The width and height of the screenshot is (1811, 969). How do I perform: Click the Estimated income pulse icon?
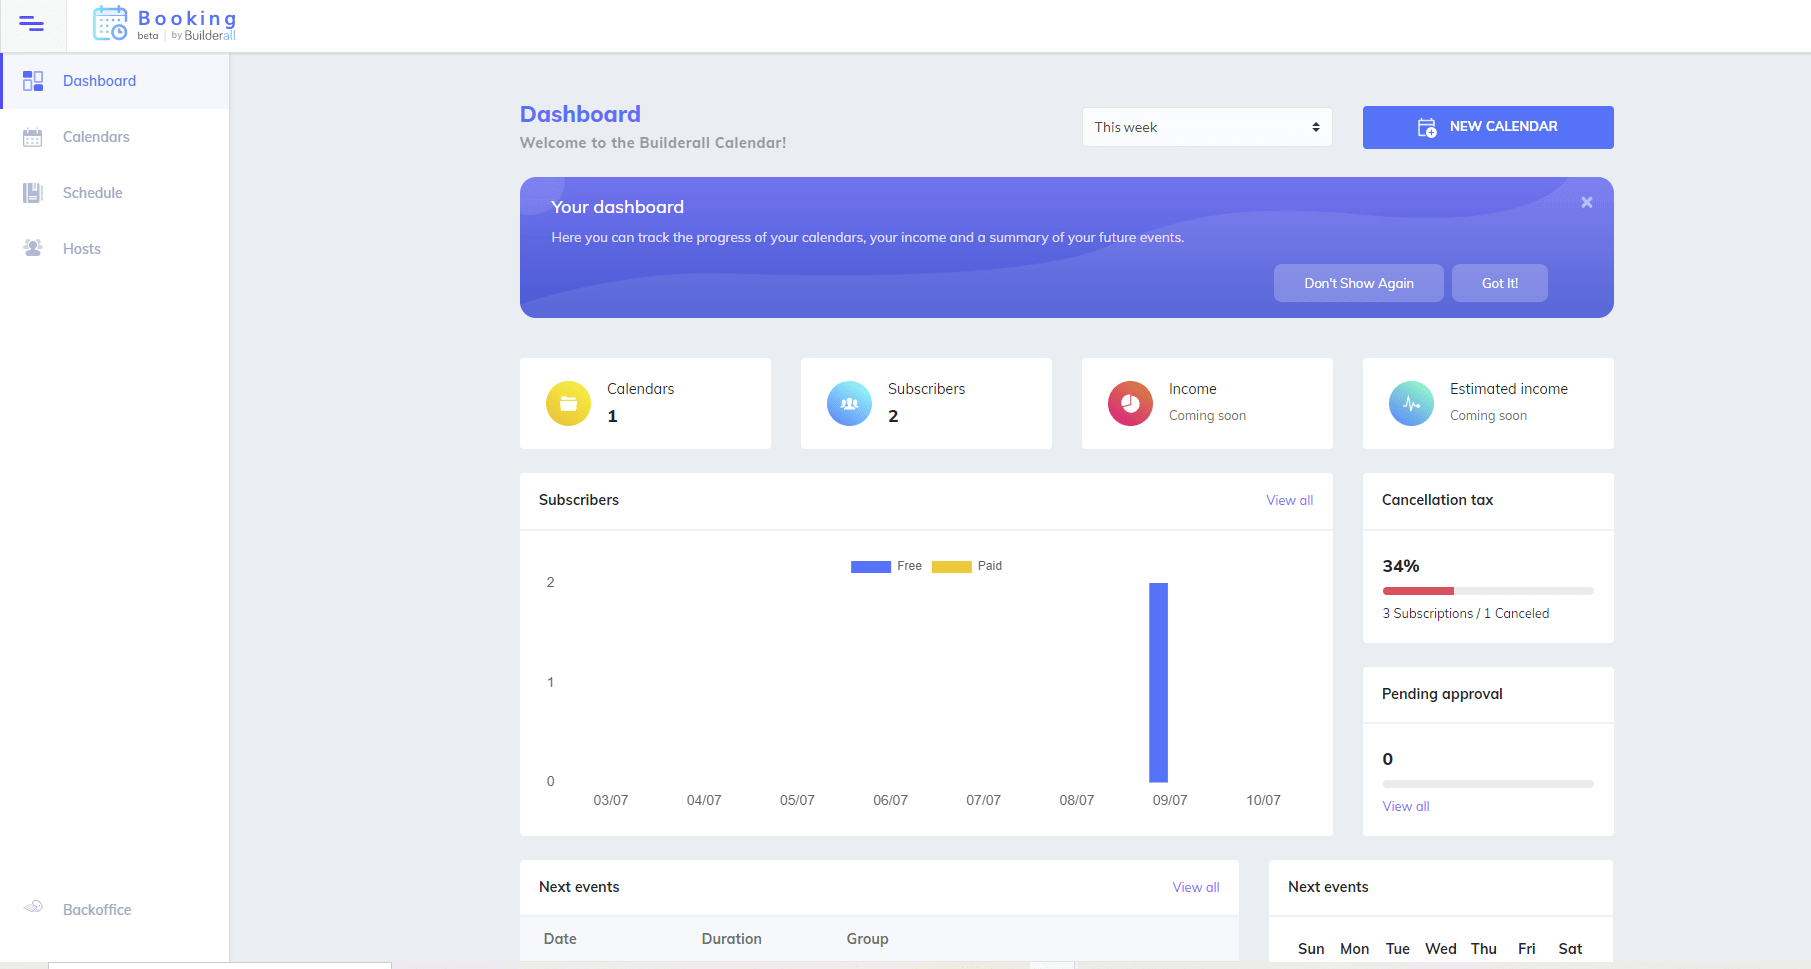[x=1411, y=404]
